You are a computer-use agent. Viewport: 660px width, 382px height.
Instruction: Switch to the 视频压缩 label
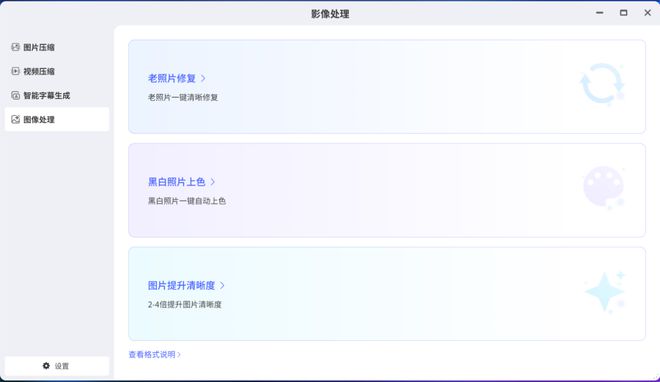click(39, 71)
